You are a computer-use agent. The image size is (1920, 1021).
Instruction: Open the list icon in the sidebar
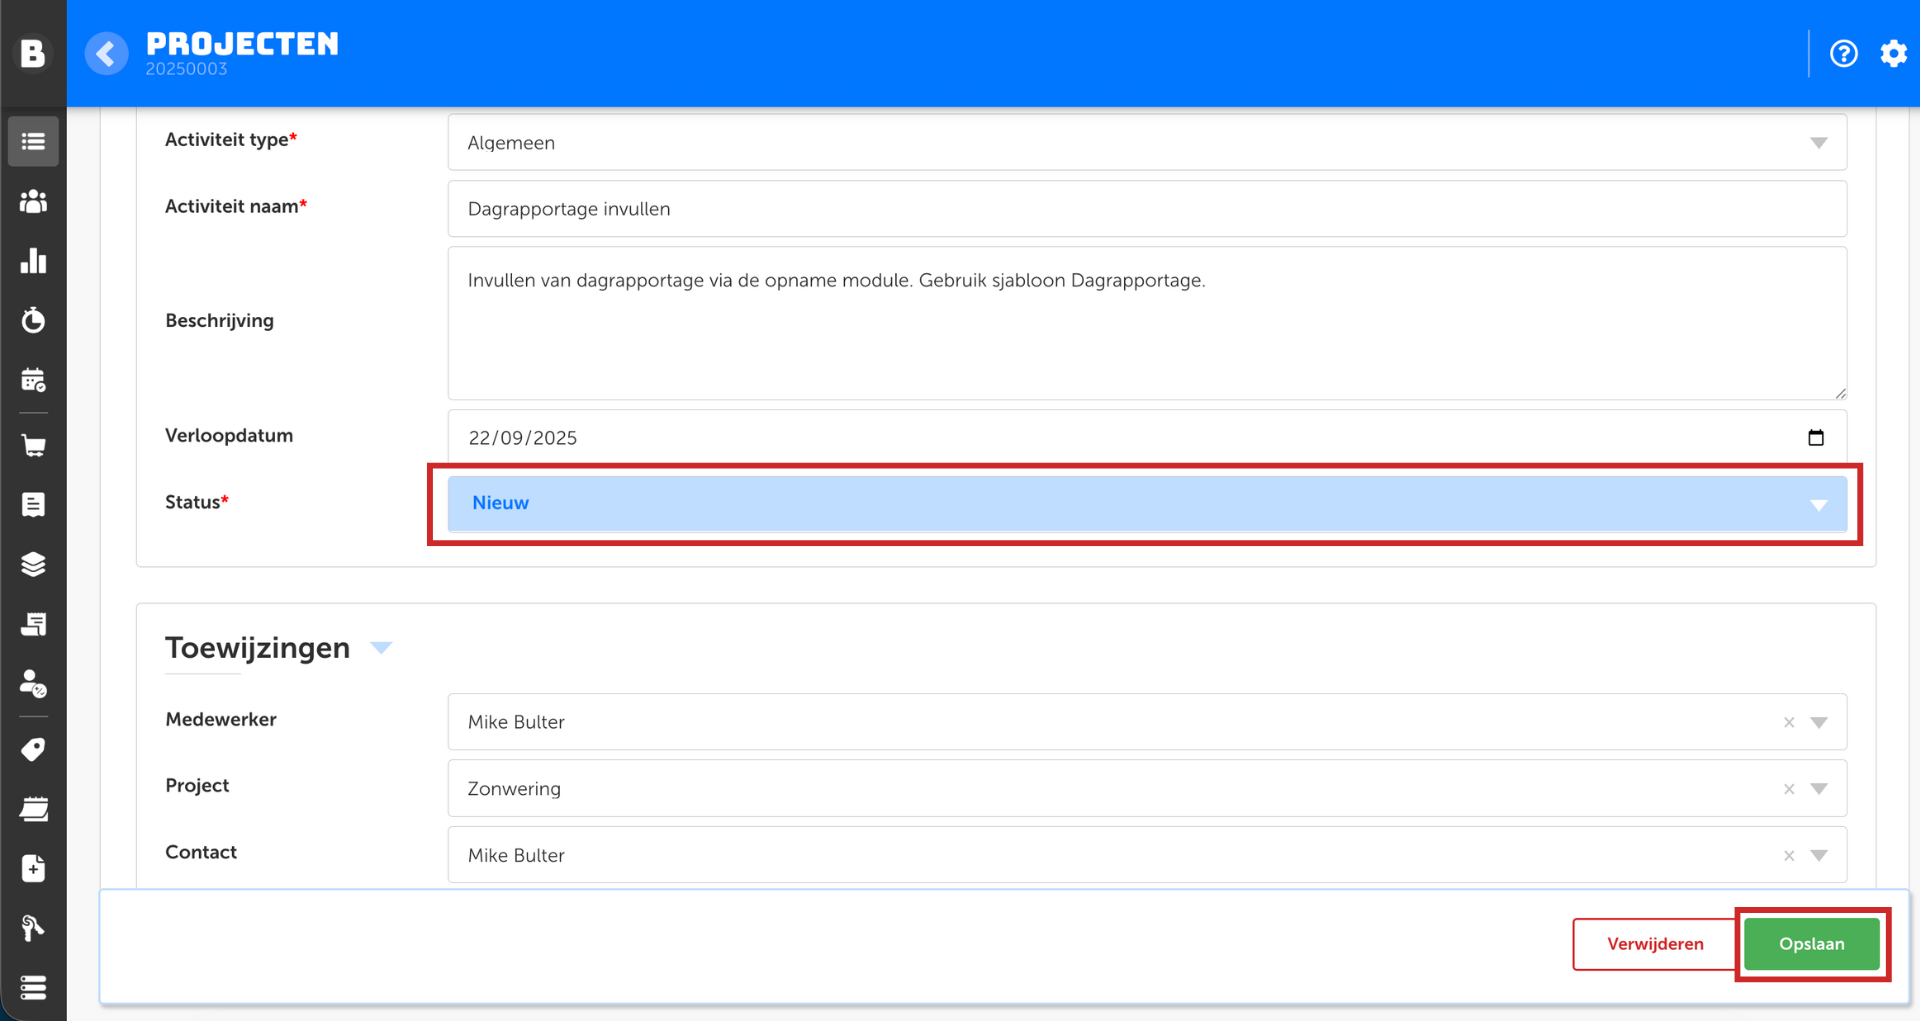pyautogui.click(x=33, y=142)
